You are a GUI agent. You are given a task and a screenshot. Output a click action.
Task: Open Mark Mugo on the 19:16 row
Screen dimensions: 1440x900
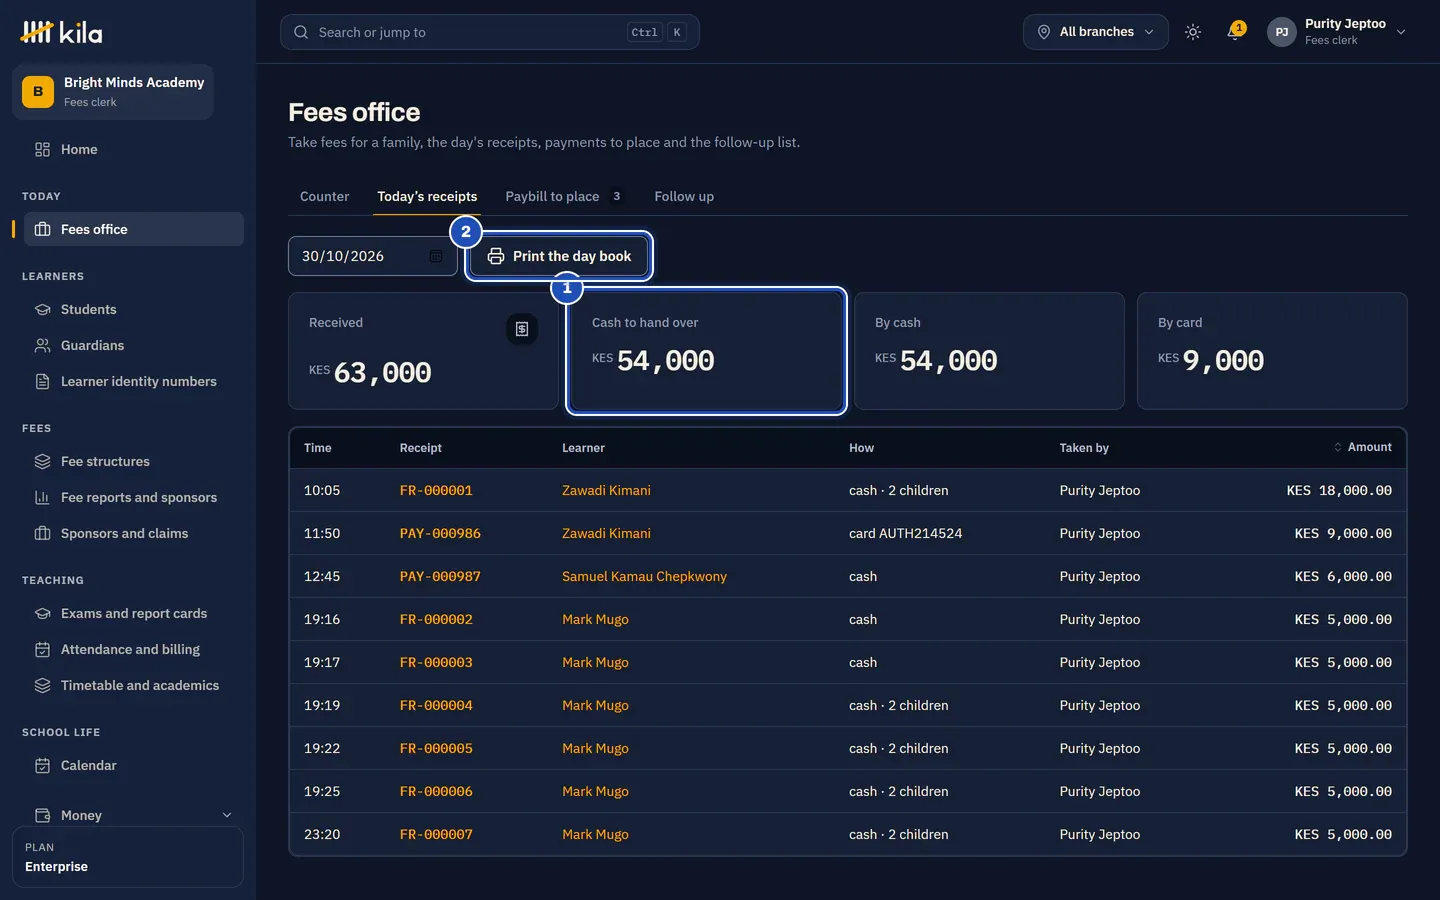(x=595, y=619)
